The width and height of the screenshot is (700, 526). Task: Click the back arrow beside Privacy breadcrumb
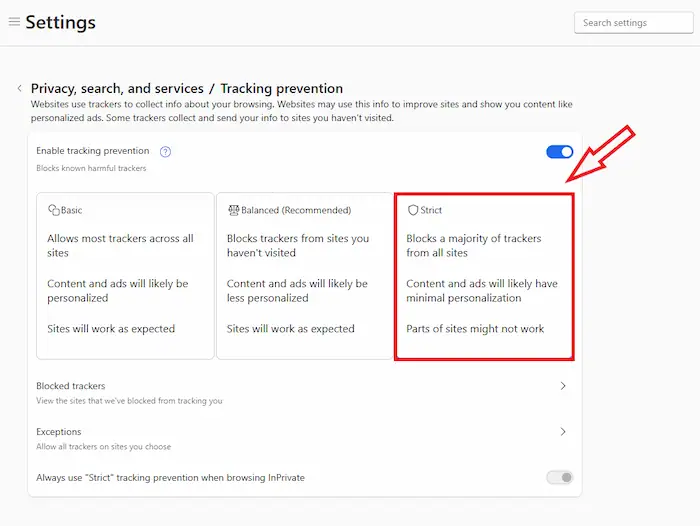pyautogui.click(x=19, y=89)
